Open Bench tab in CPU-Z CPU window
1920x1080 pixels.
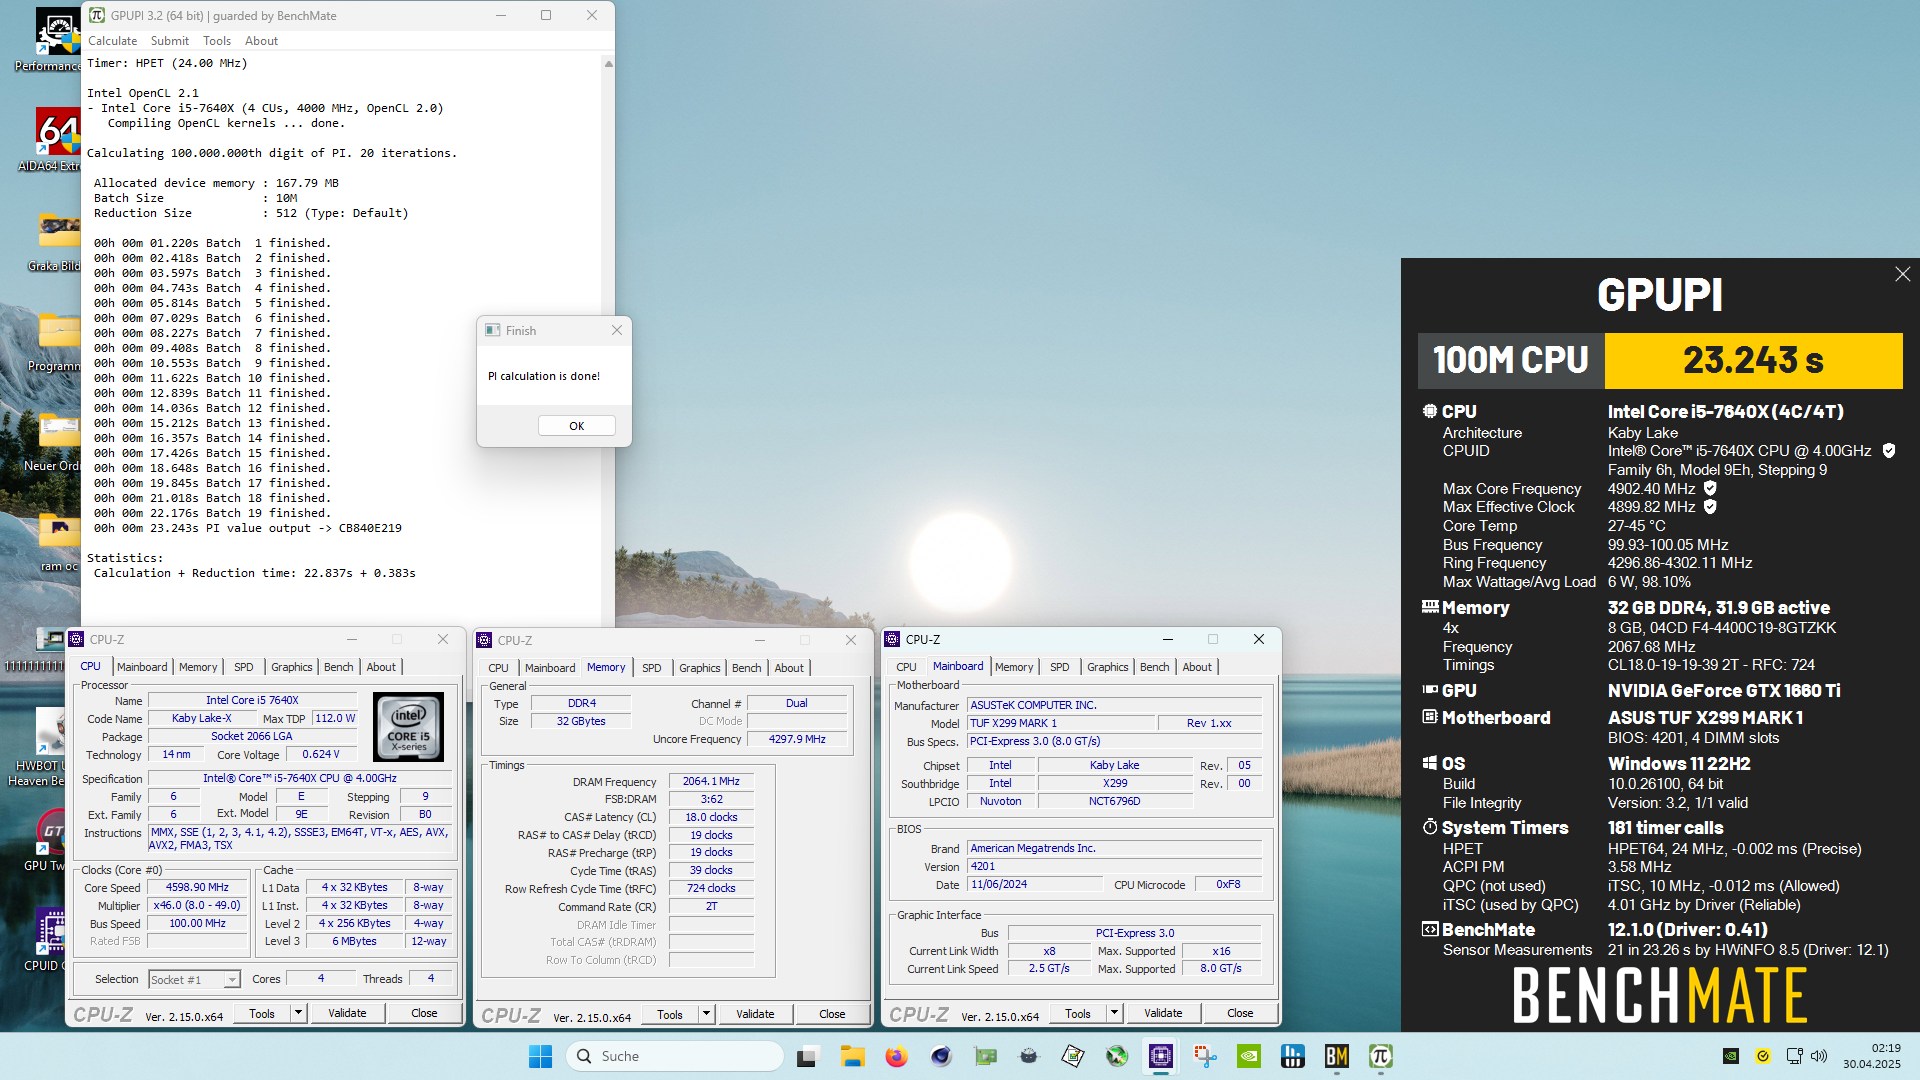(338, 667)
